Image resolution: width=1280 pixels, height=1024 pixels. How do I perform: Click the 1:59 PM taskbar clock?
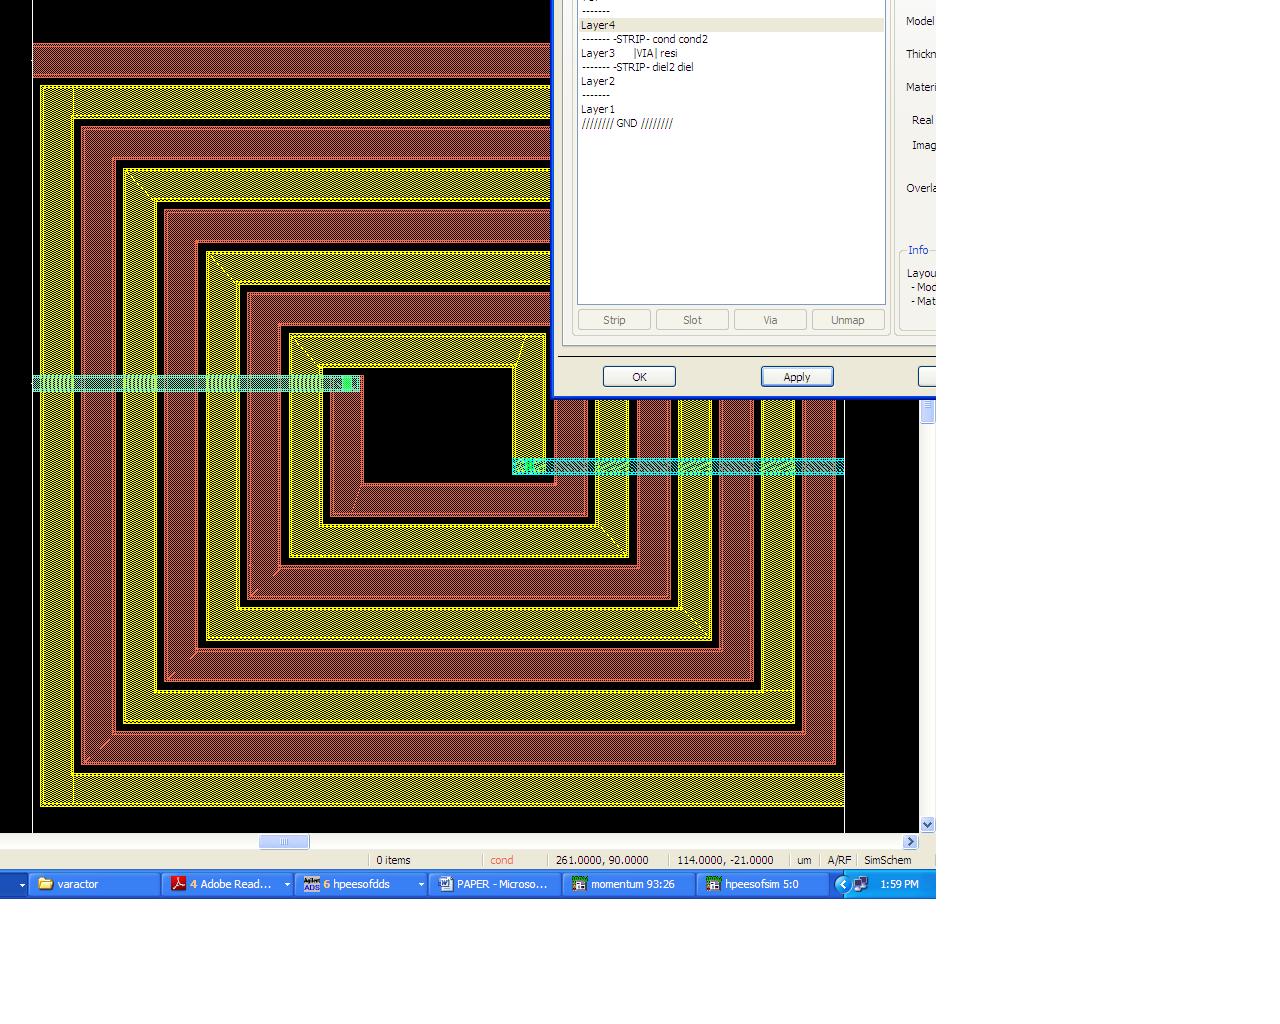899,884
